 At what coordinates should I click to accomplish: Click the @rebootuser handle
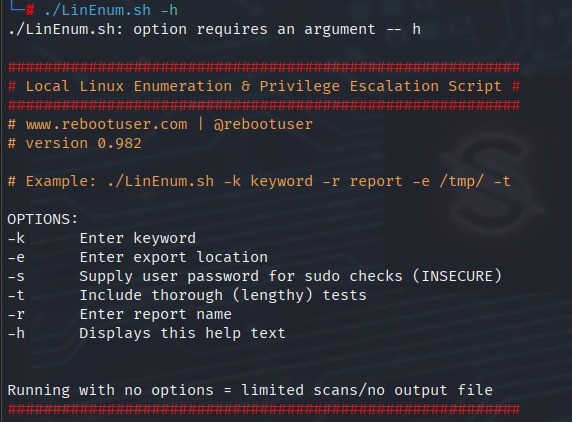pos(263,124)
